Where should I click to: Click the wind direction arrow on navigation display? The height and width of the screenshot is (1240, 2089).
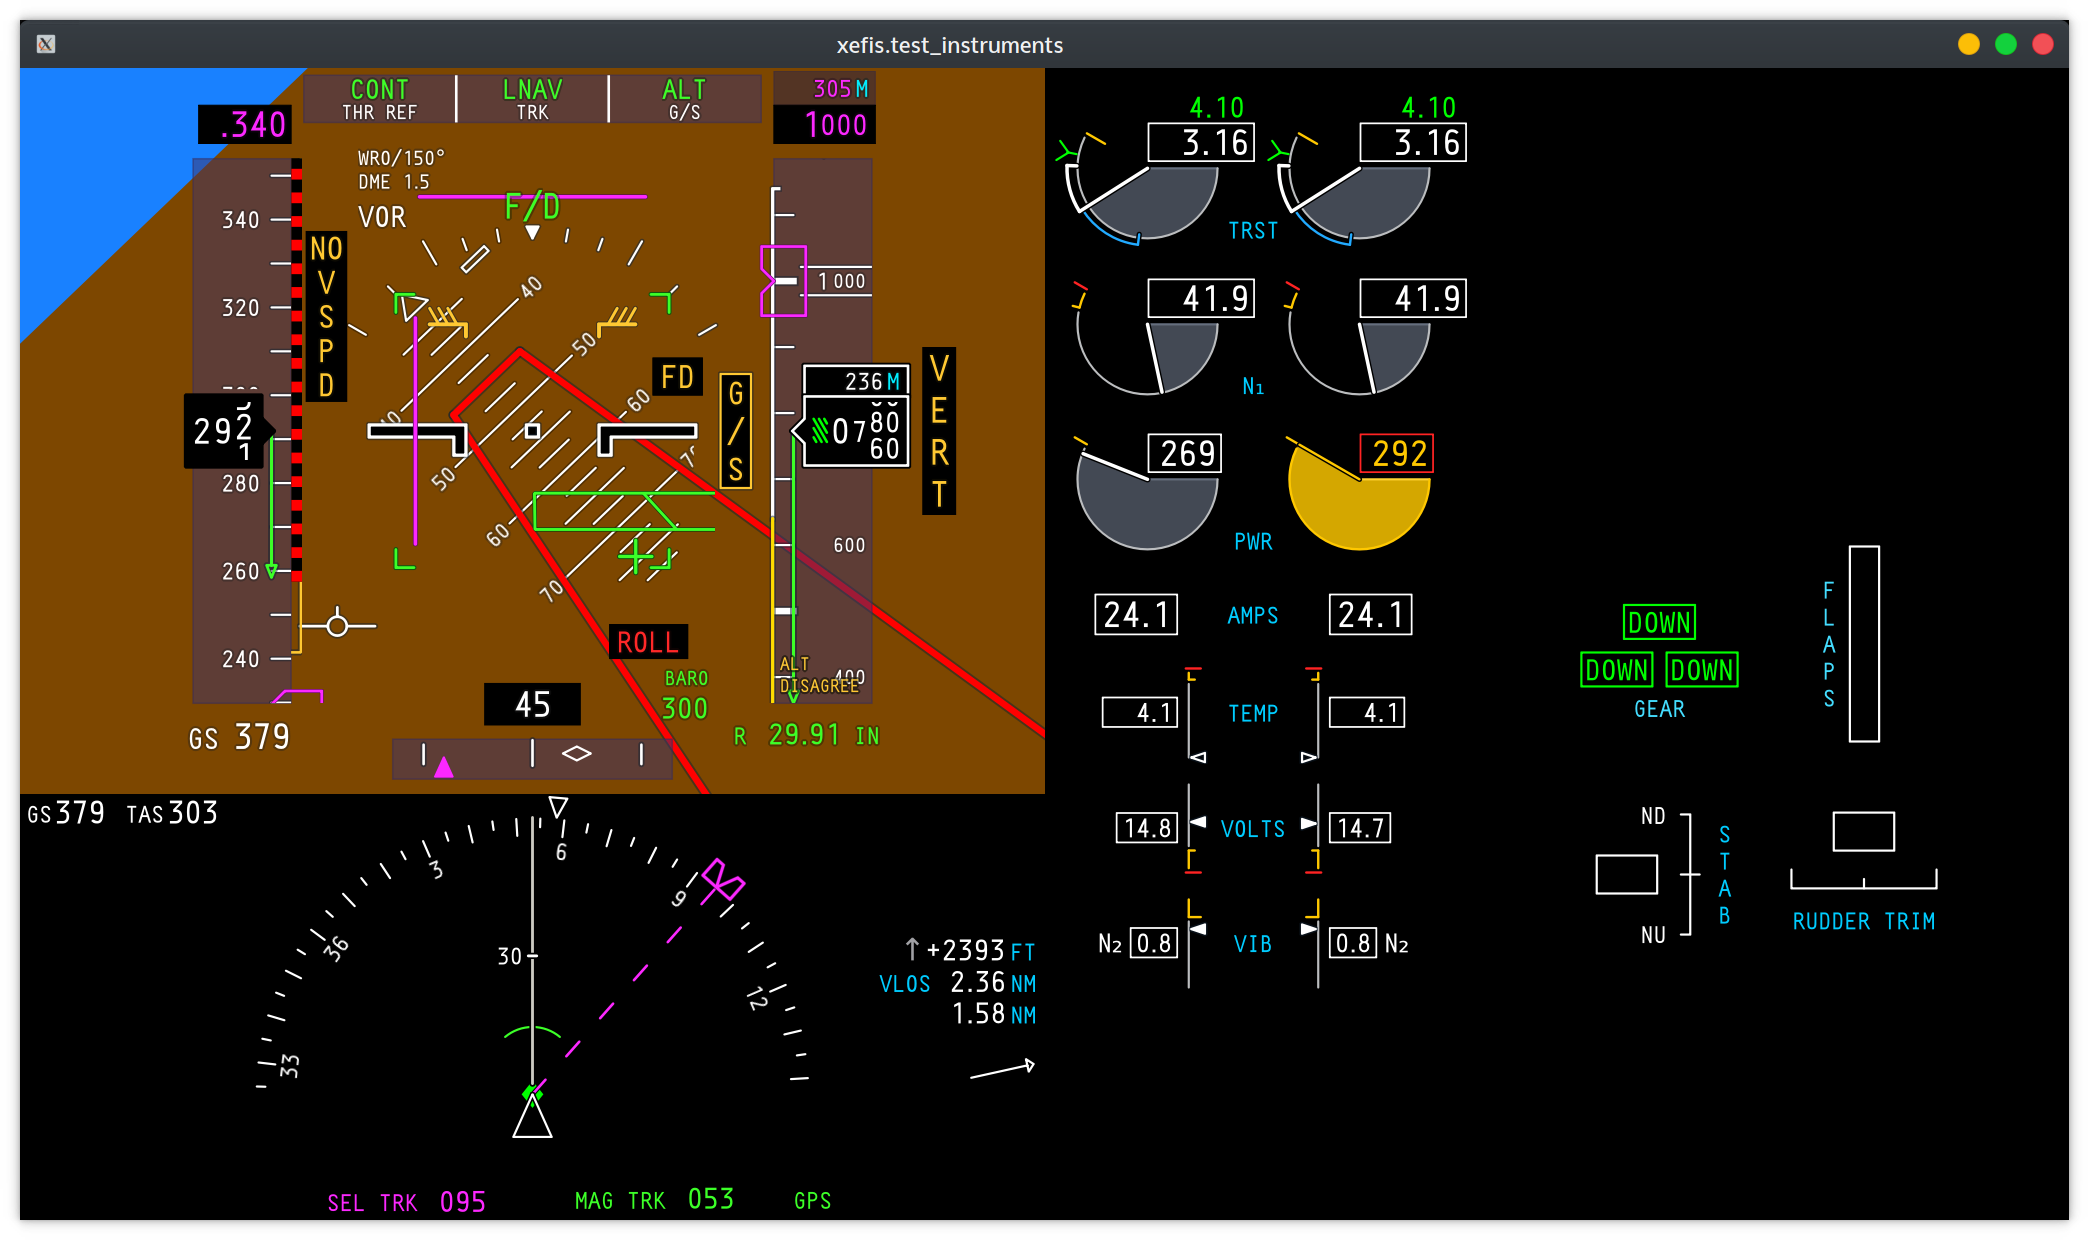point(1003,1069)
